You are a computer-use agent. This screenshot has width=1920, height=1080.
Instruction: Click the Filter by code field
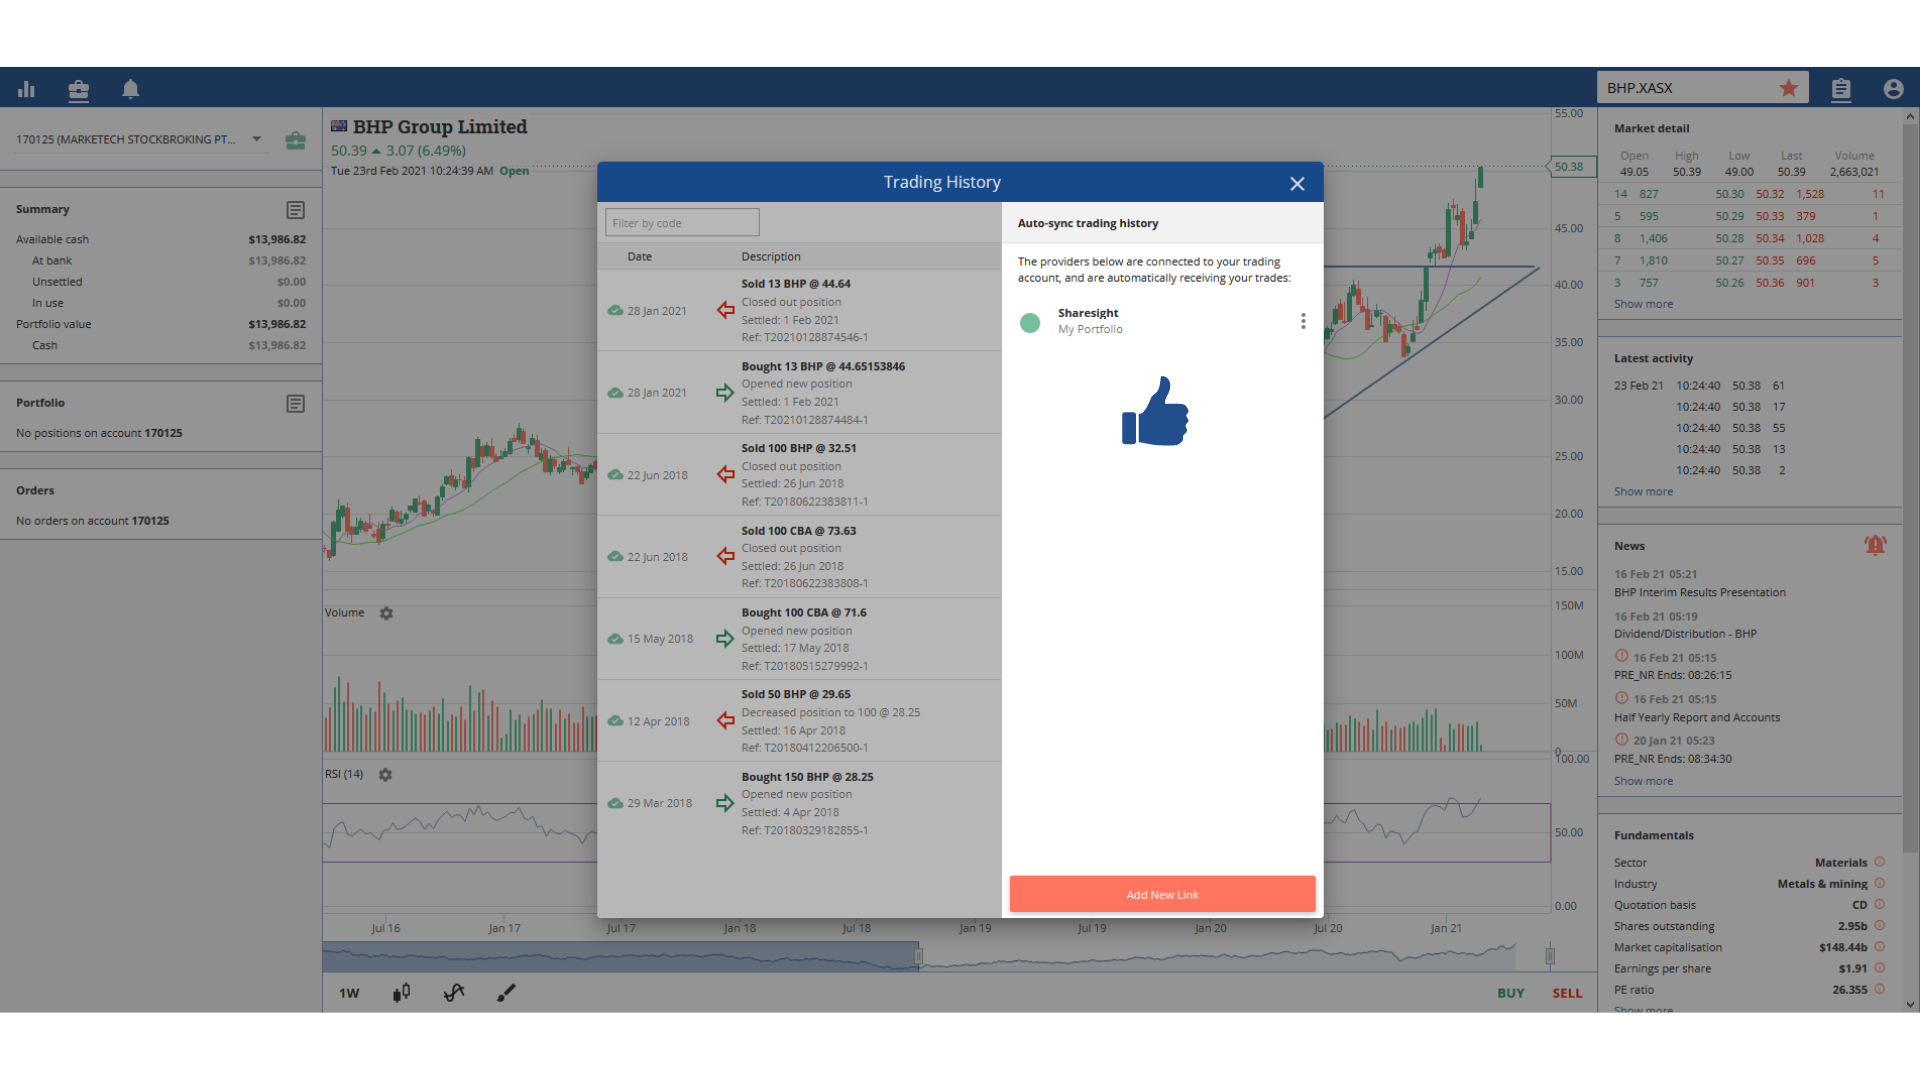[682, 223]
